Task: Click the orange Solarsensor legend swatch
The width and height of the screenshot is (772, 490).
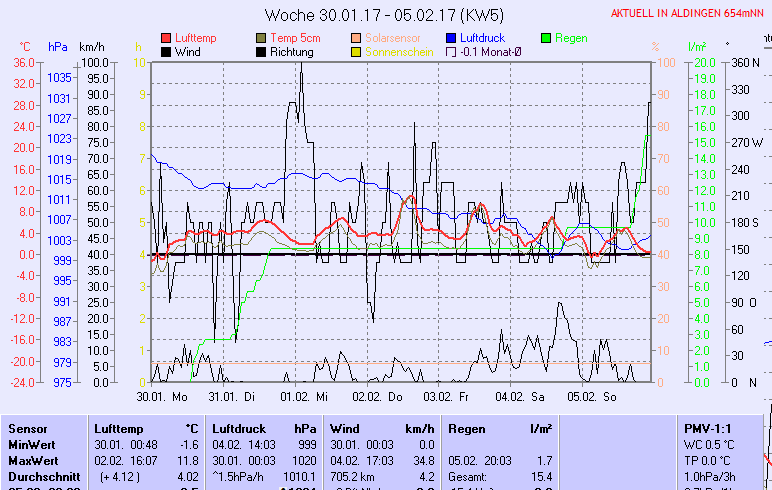Action: [357, 38]
